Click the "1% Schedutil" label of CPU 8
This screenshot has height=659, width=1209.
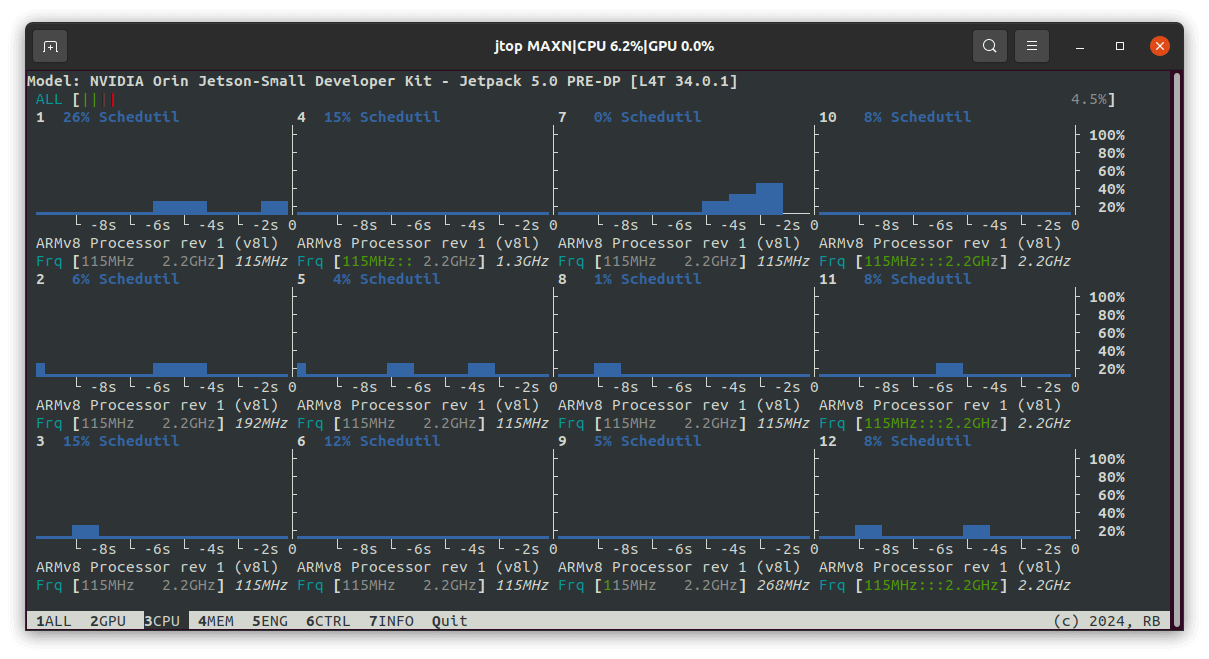click(x=648, y=279)
